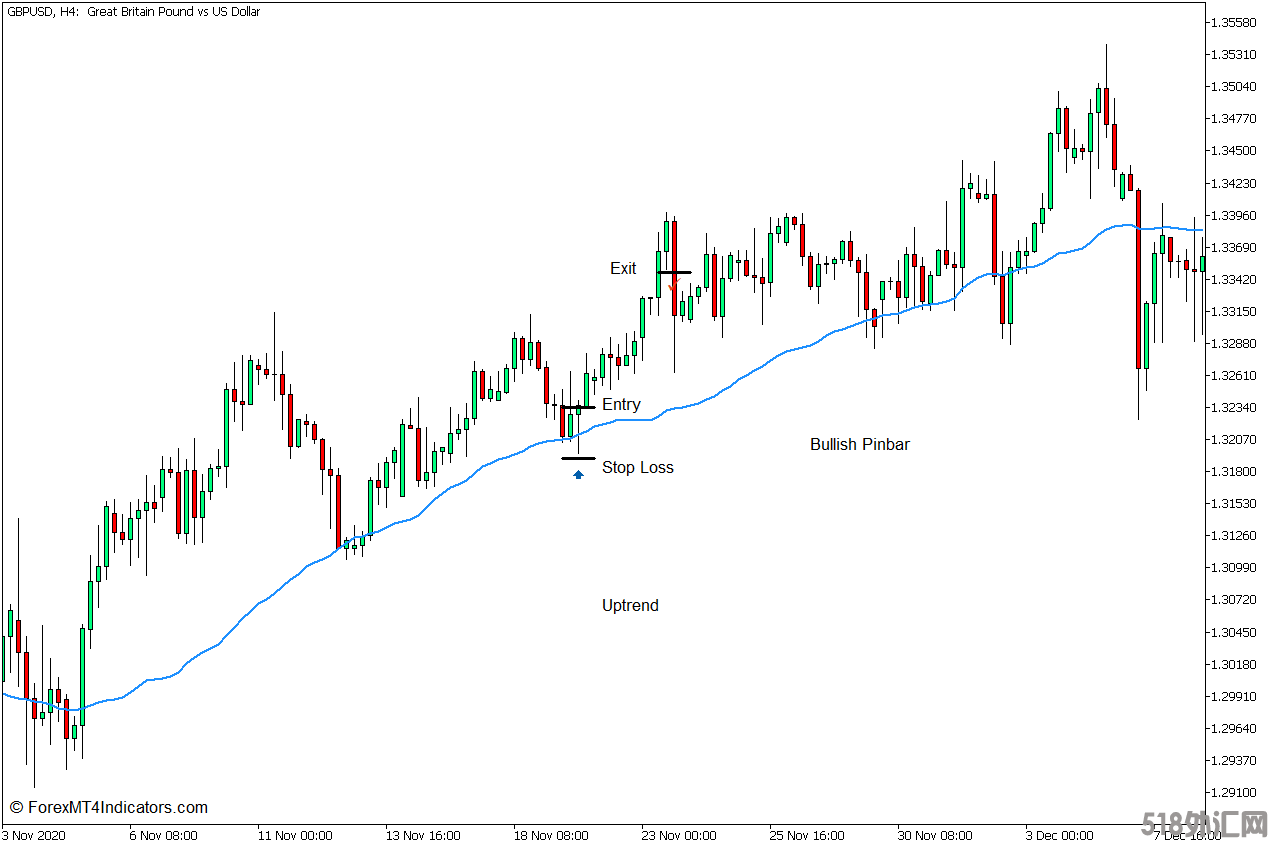
Task: Select the 1.29100 price axis label
Action: 1233,793
